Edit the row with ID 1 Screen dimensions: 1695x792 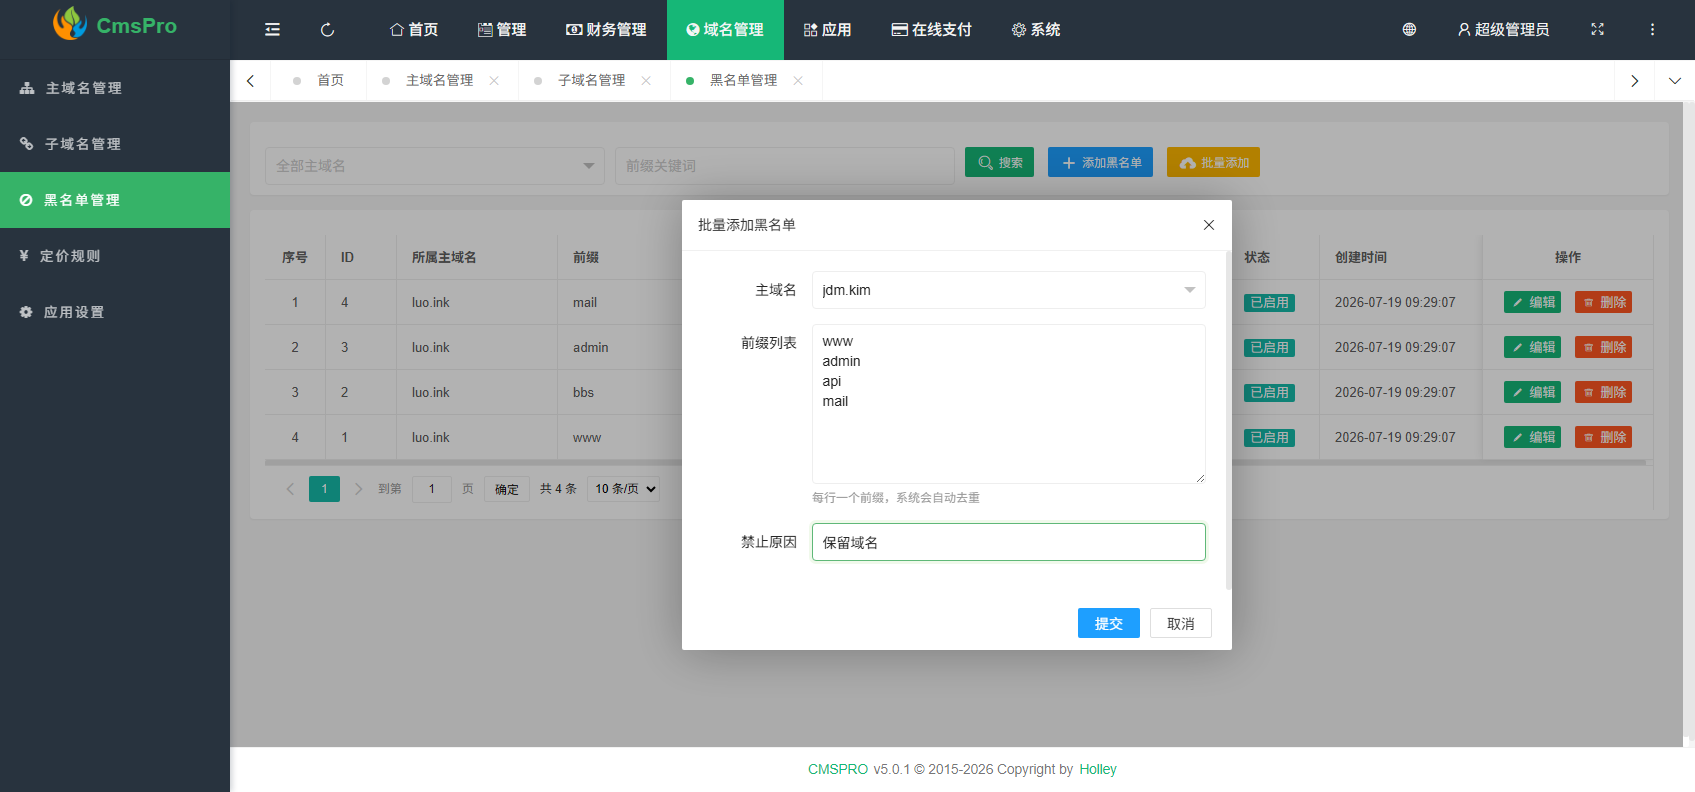(x=1532, y=437)
